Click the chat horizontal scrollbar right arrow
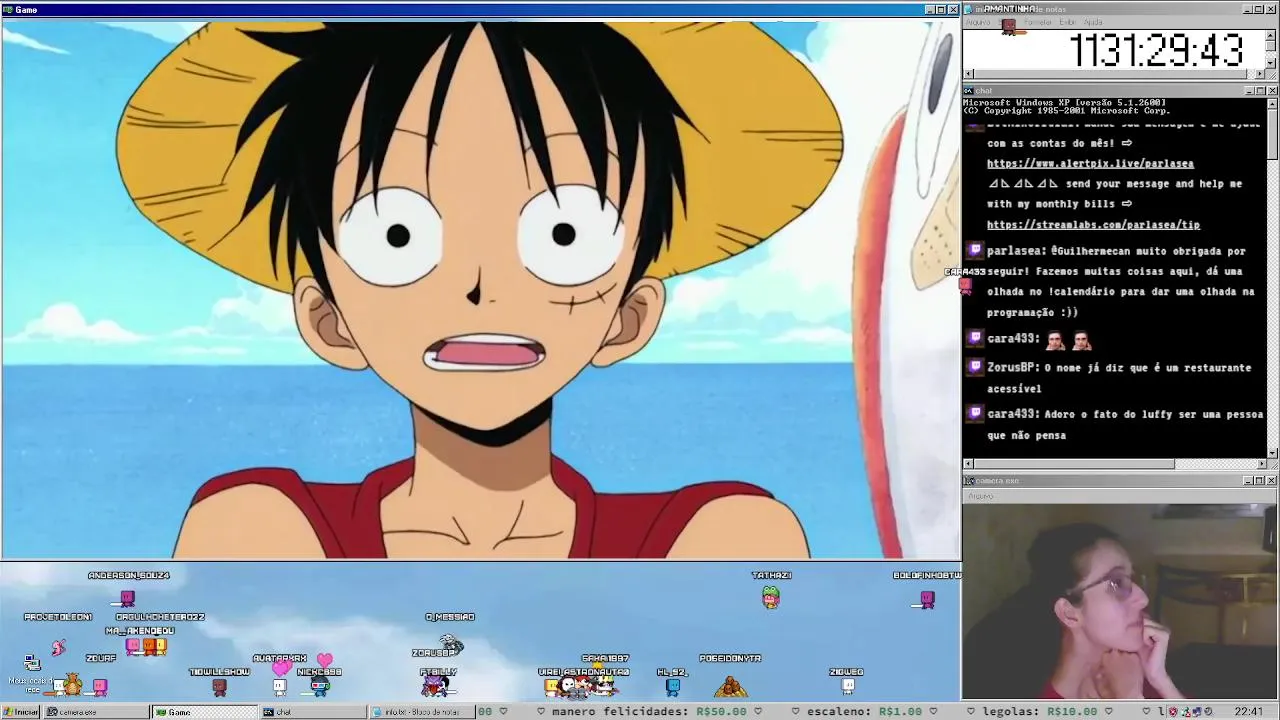 (1260, 464)
